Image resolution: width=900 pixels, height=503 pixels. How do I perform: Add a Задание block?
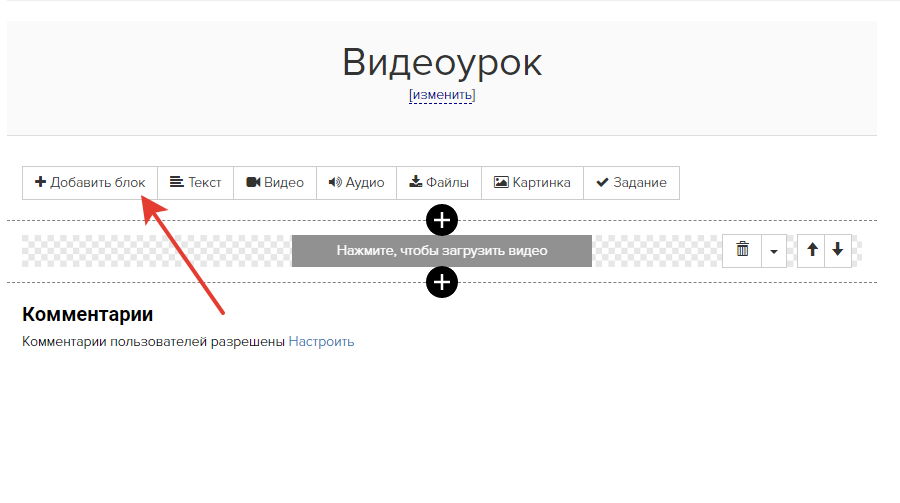pos(631,183)
